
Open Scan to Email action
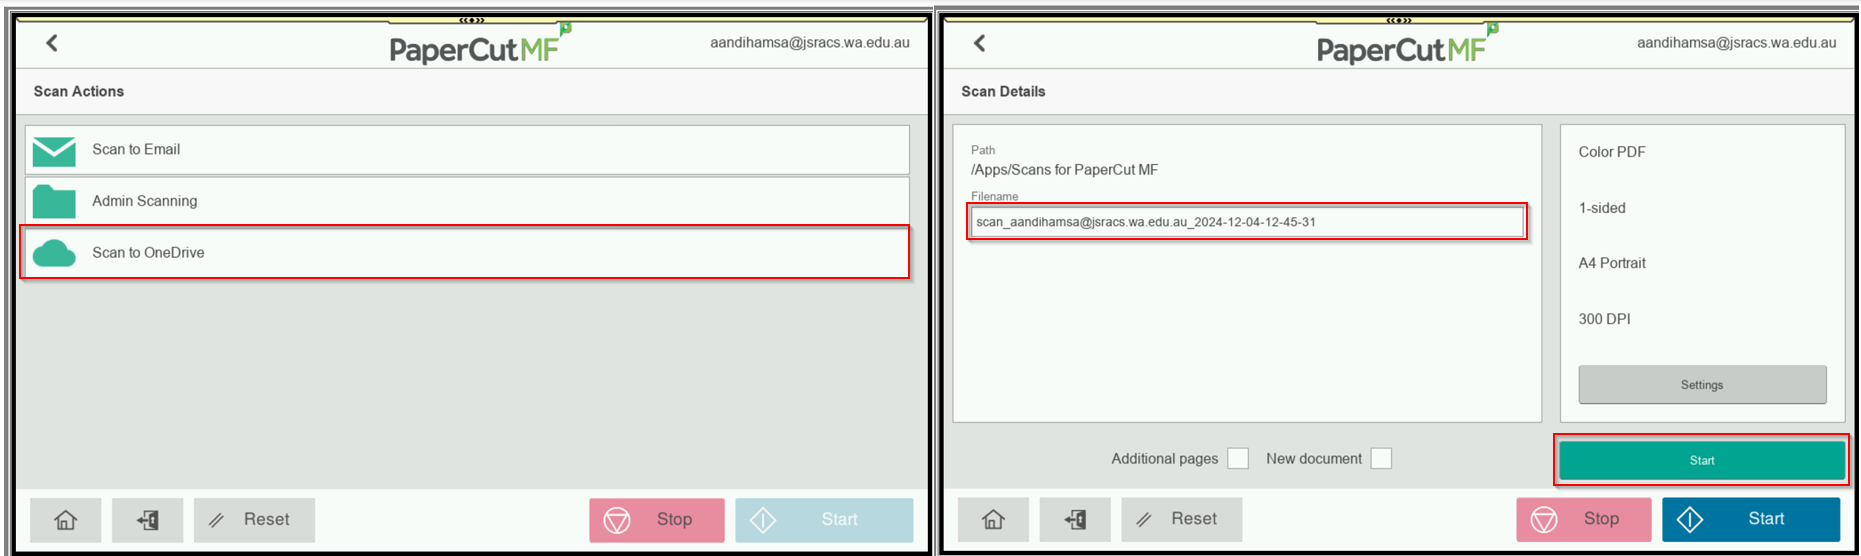point(467,149)
